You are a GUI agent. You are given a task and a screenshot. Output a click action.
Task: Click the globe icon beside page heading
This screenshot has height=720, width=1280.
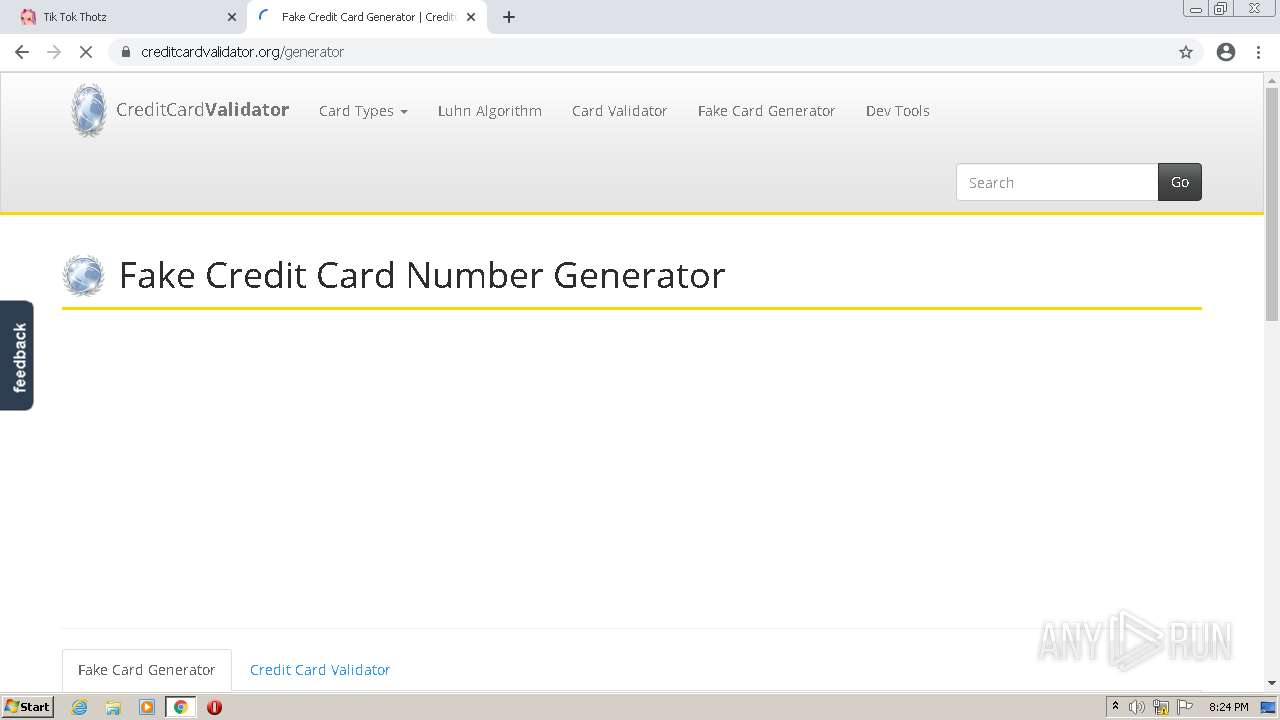click(x=83, y=275)
